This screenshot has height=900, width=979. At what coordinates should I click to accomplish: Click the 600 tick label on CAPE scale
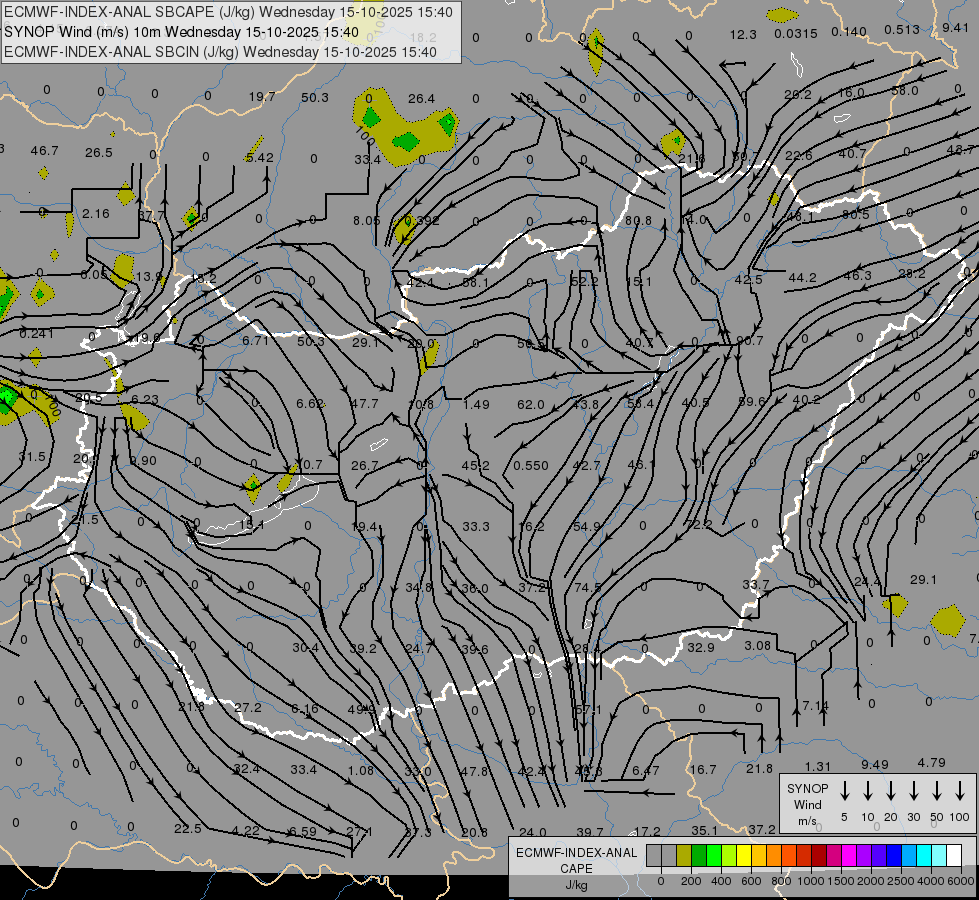751,881
